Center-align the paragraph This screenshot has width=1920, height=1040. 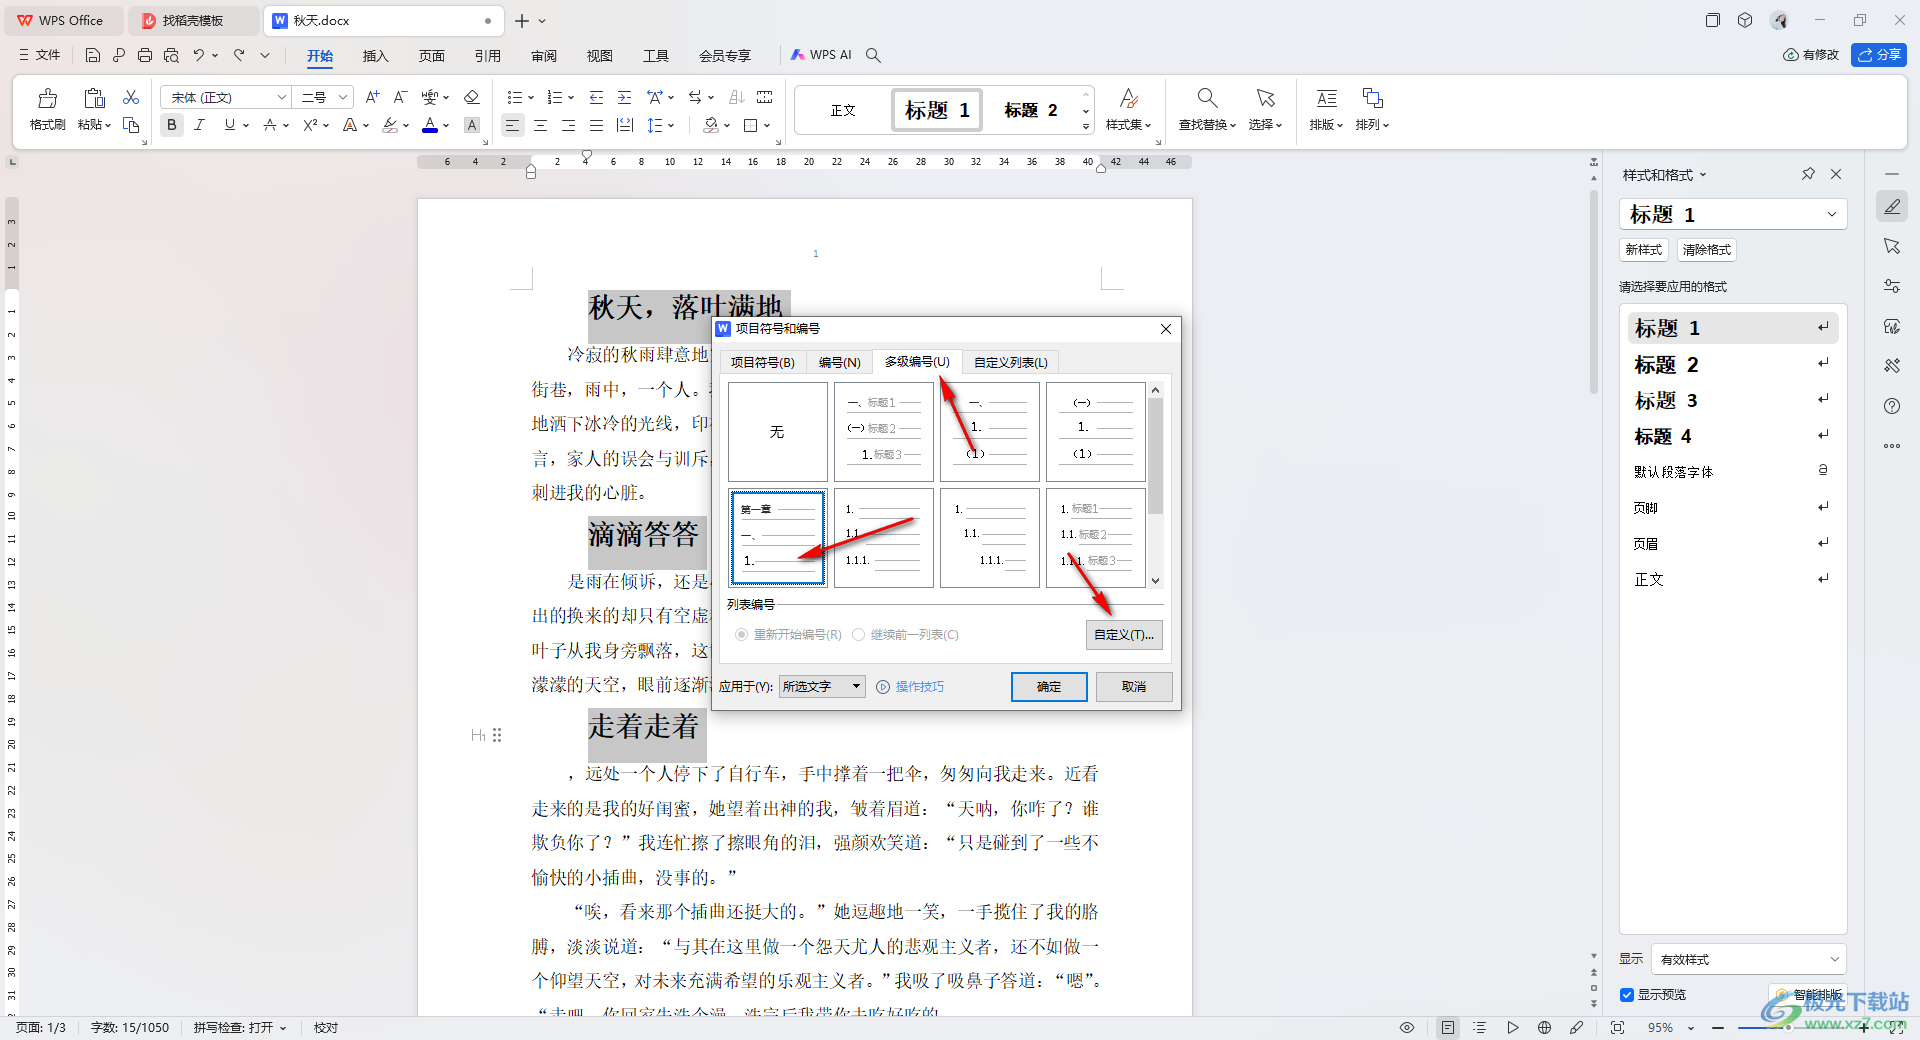(x=540, y=125)
